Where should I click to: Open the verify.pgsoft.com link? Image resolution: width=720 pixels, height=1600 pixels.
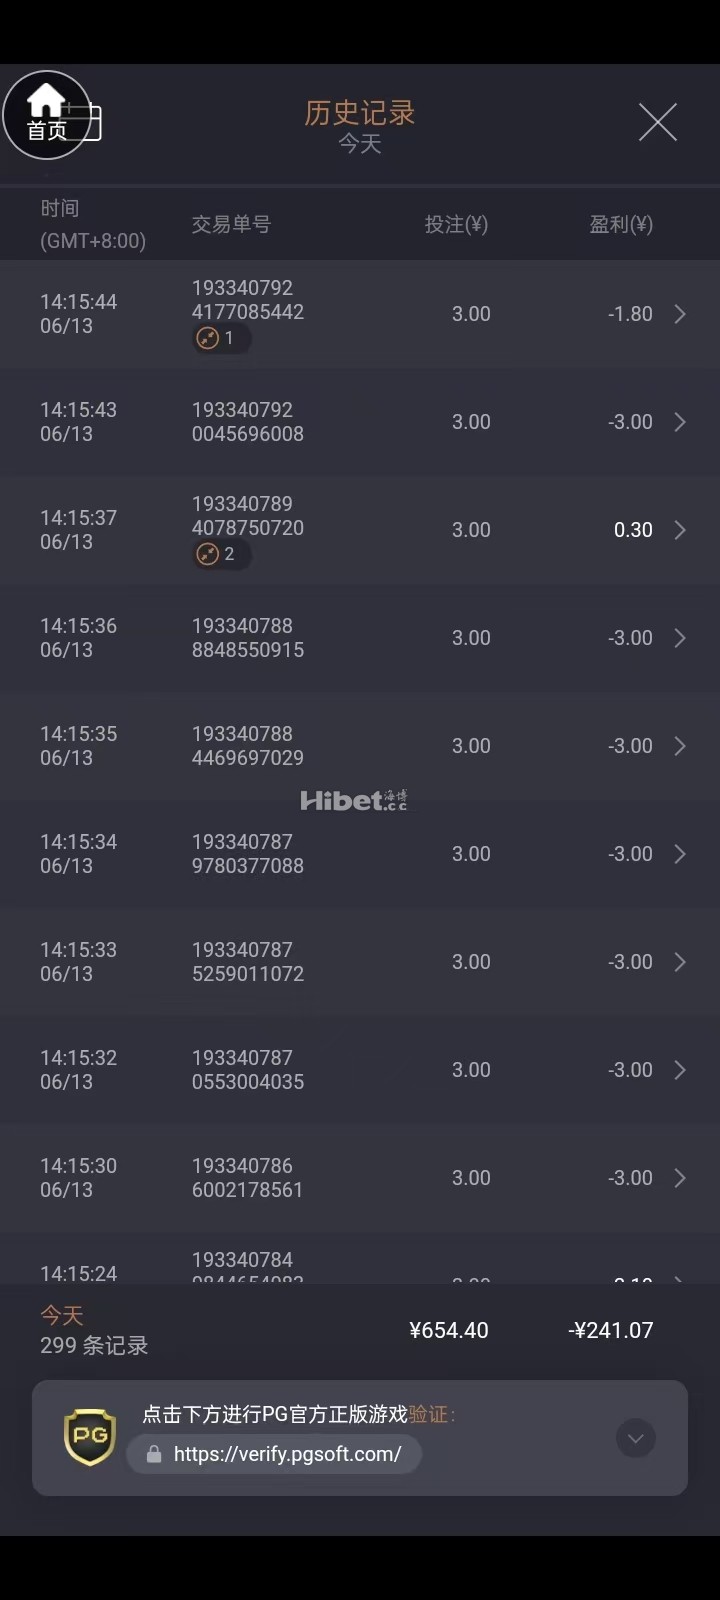[x=287, y=1454]
